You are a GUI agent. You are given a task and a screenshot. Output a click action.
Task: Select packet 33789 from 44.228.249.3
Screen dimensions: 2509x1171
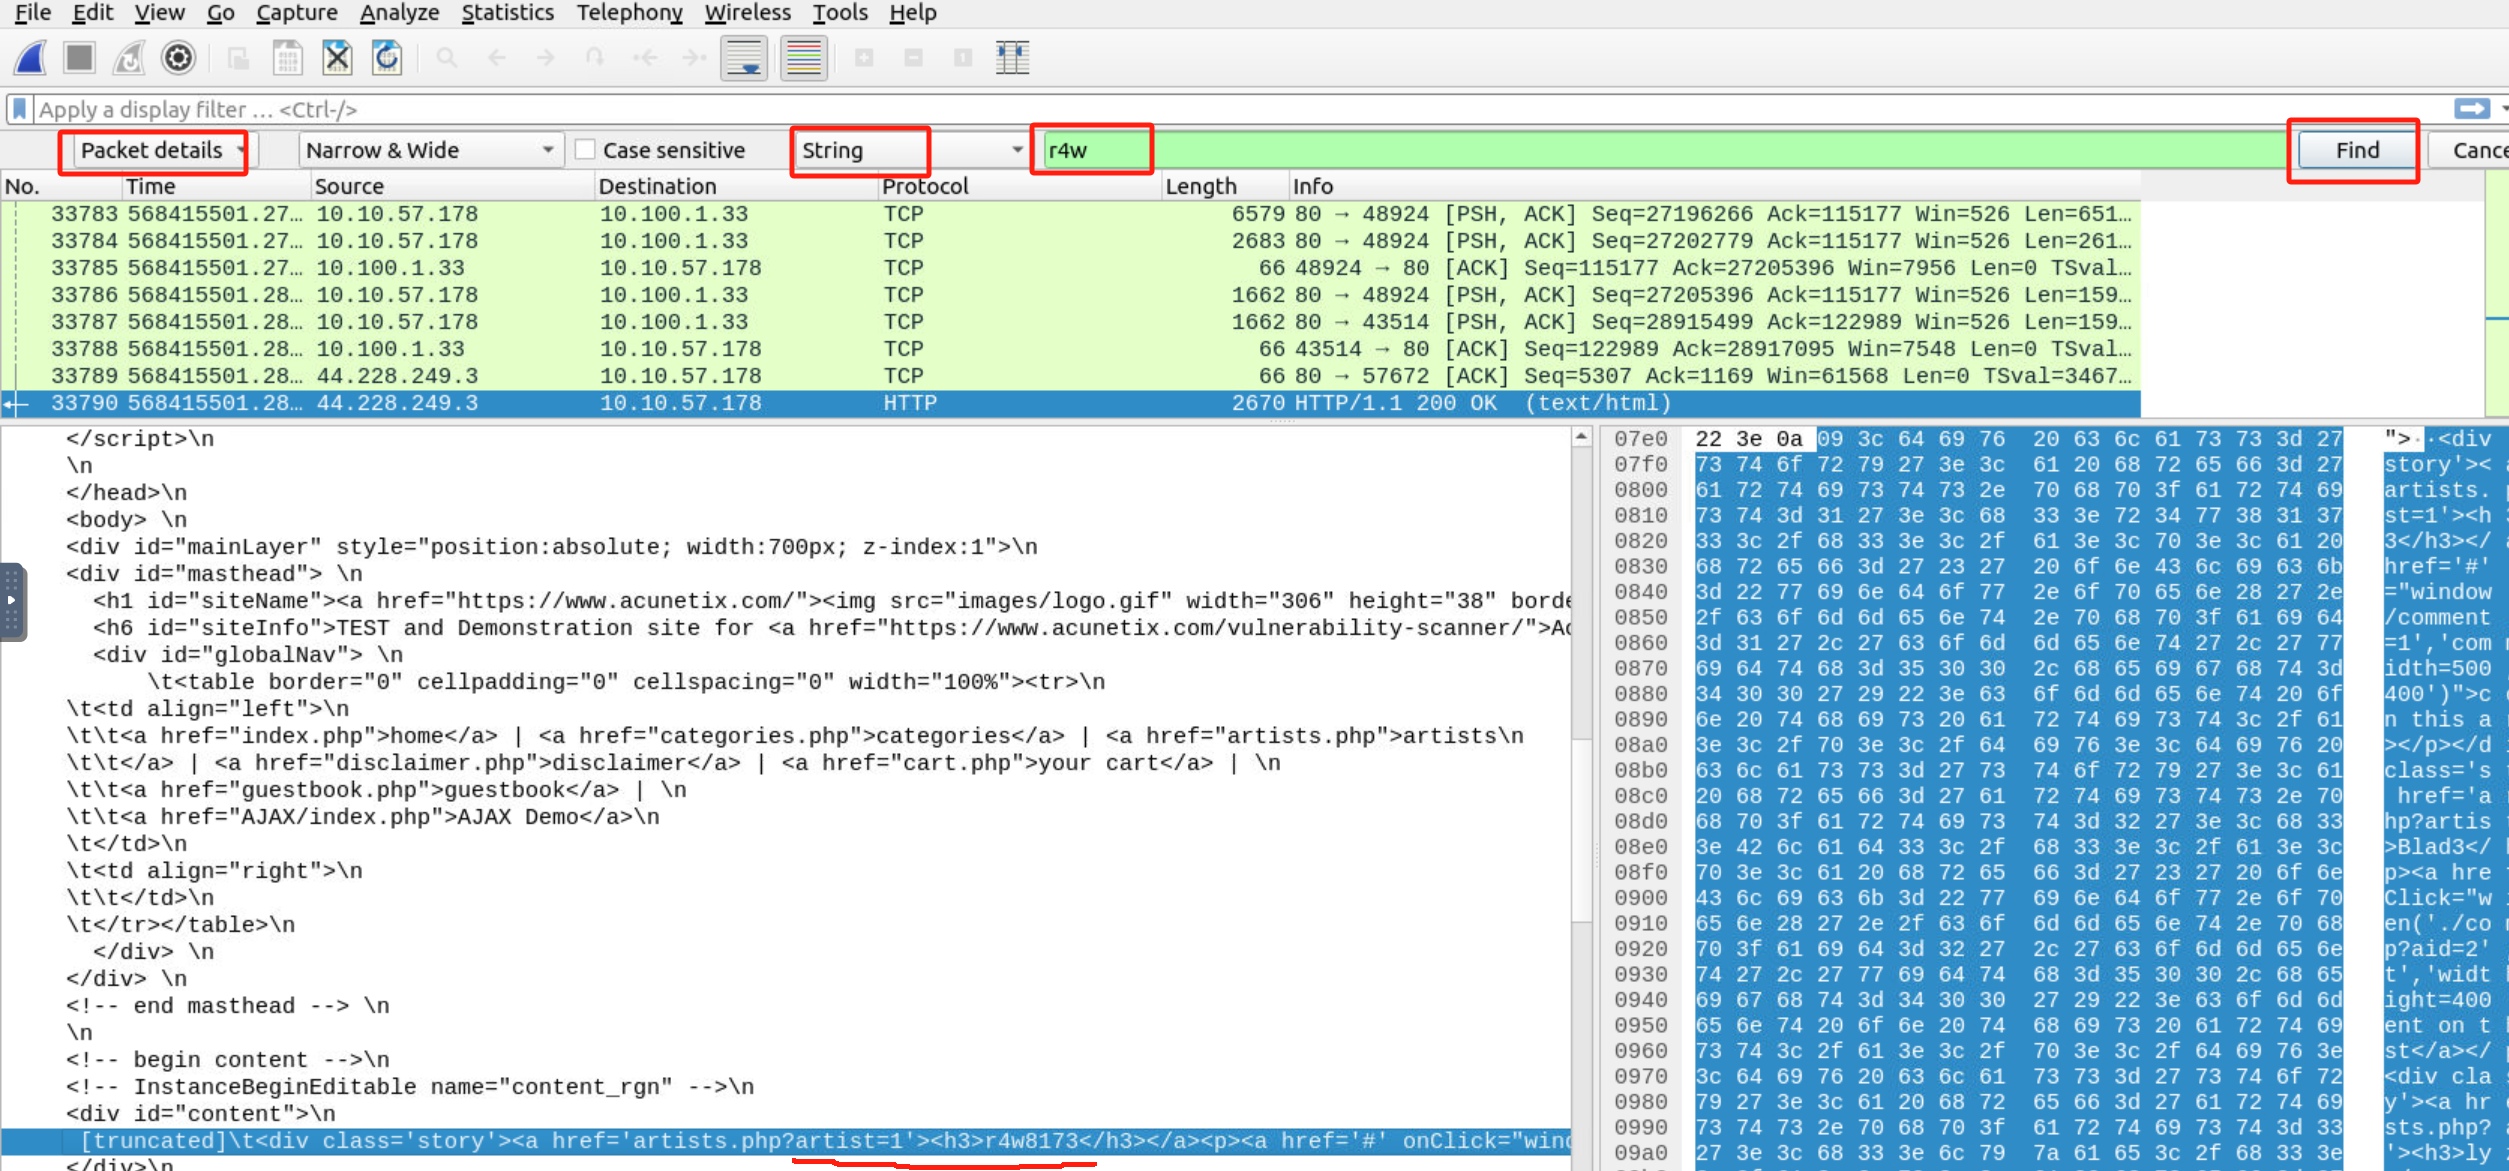(x=1070, y=376)
